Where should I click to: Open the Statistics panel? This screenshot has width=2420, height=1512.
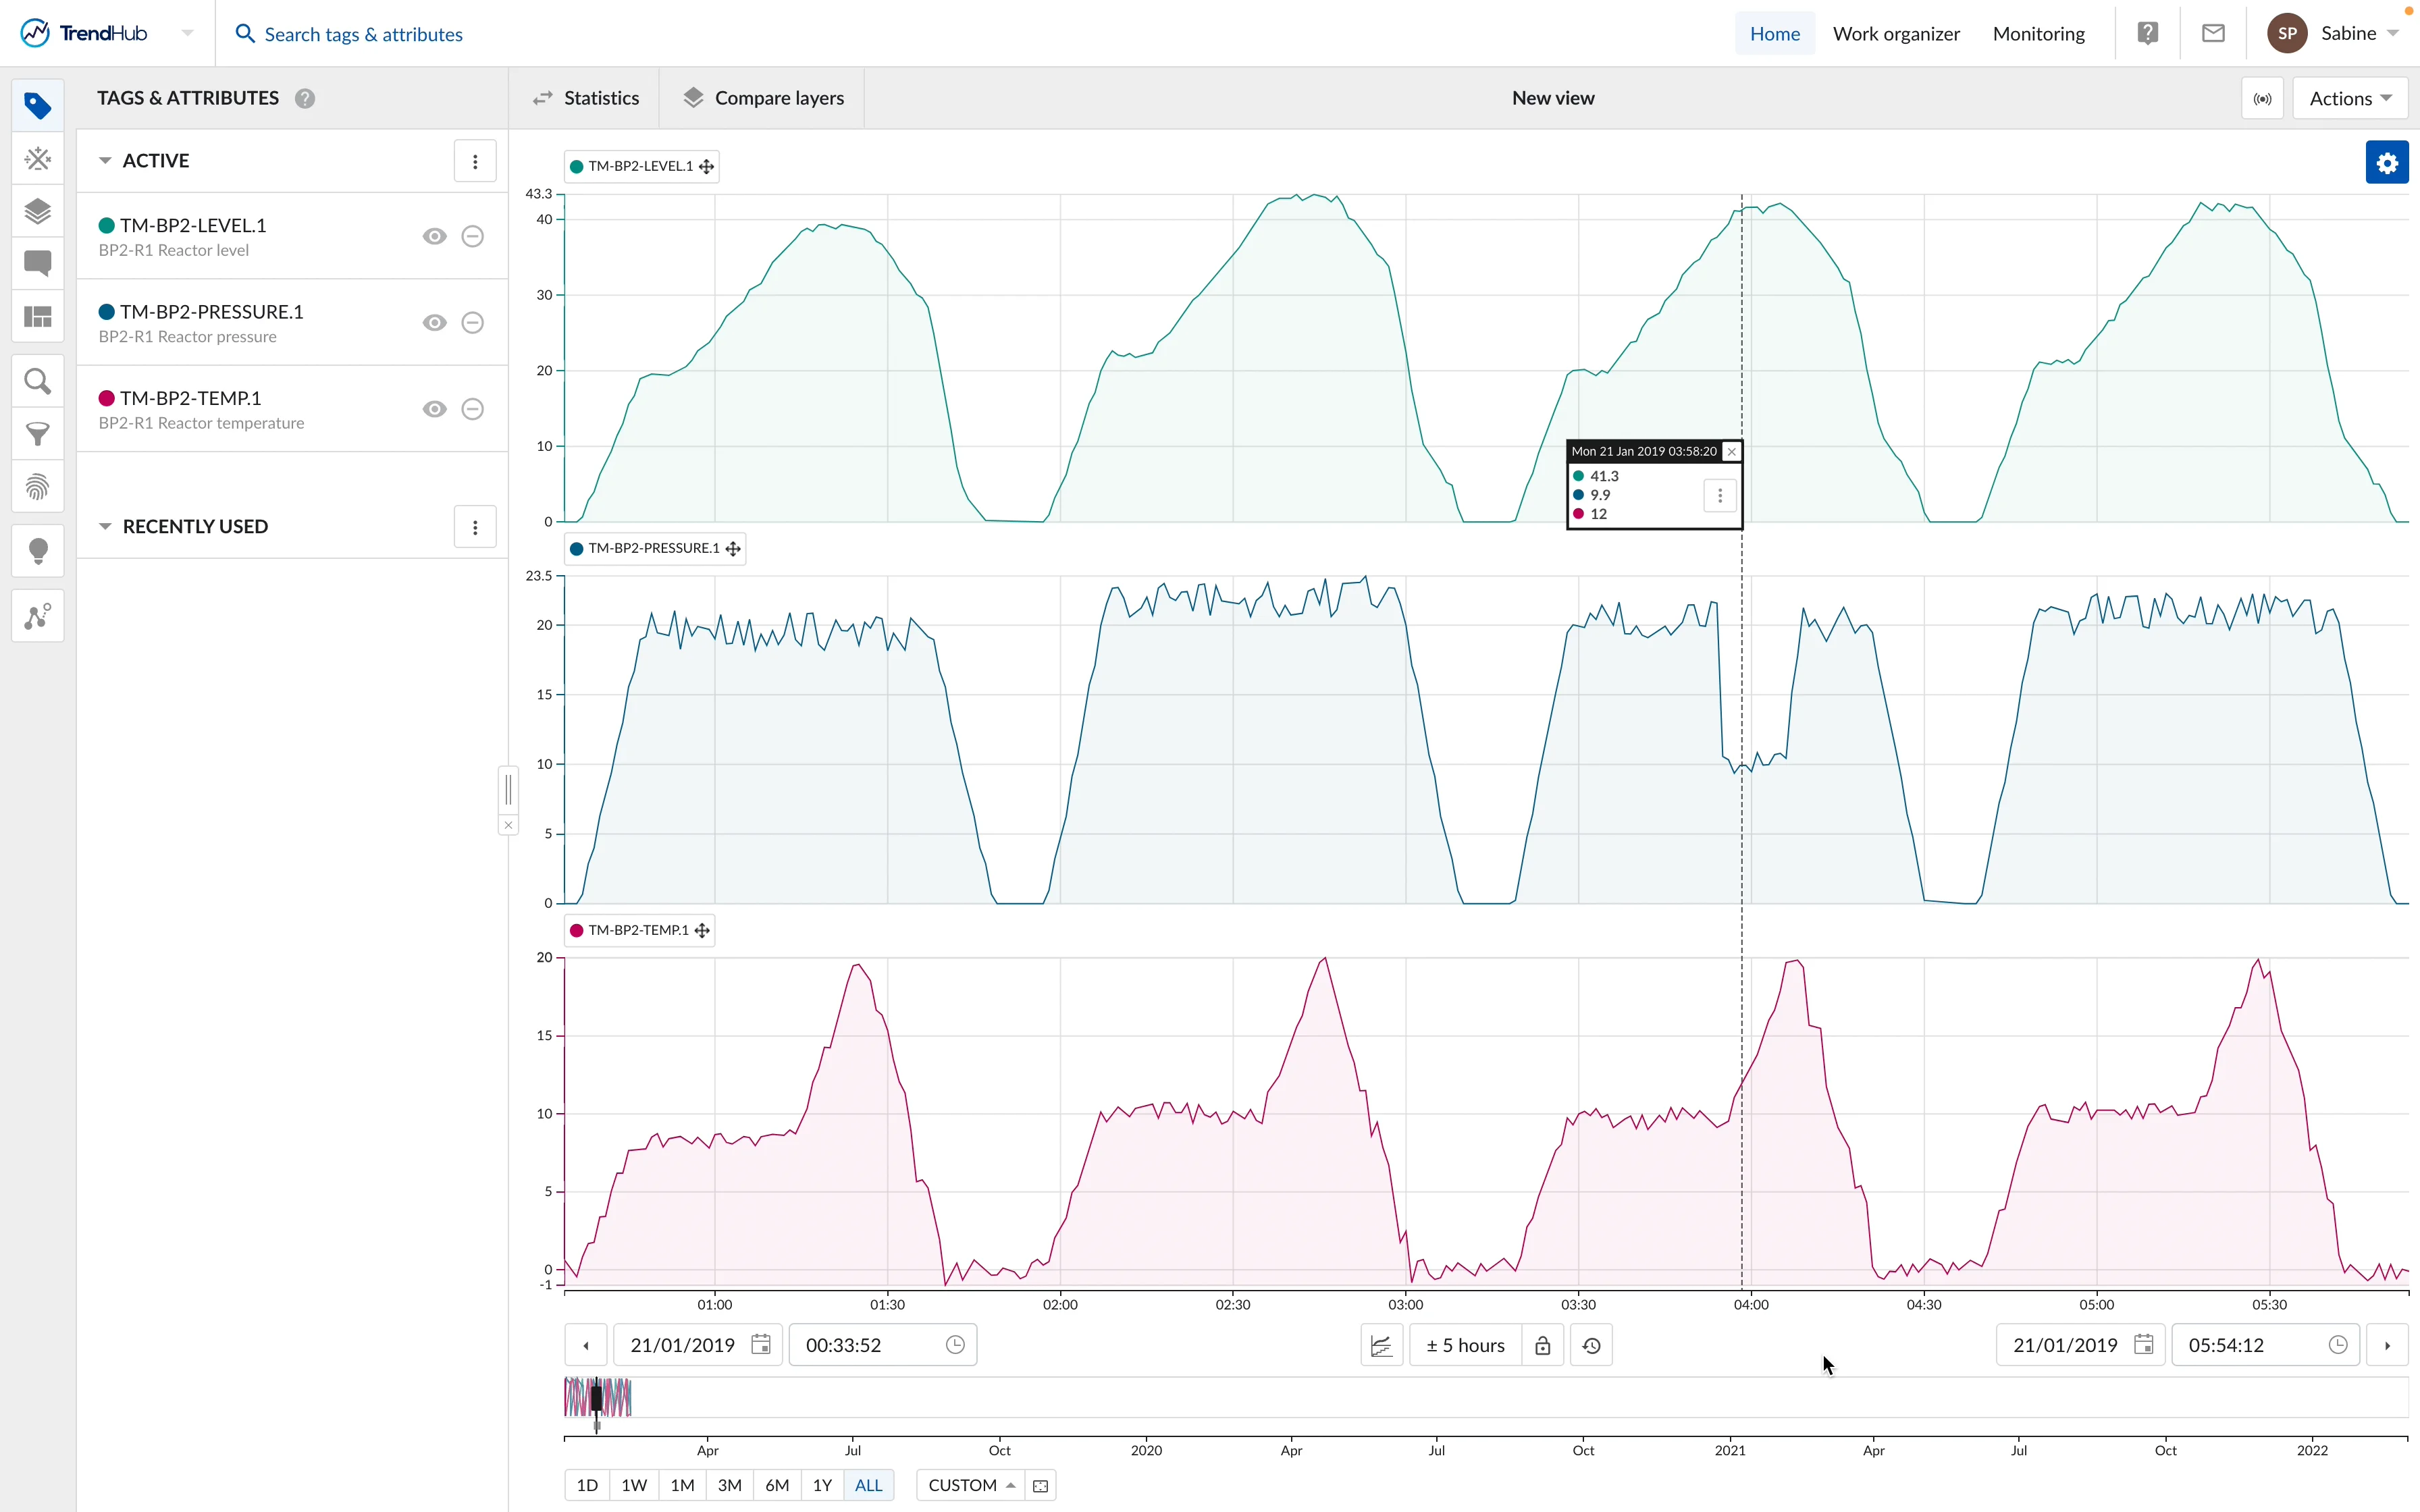click(585, 98)
